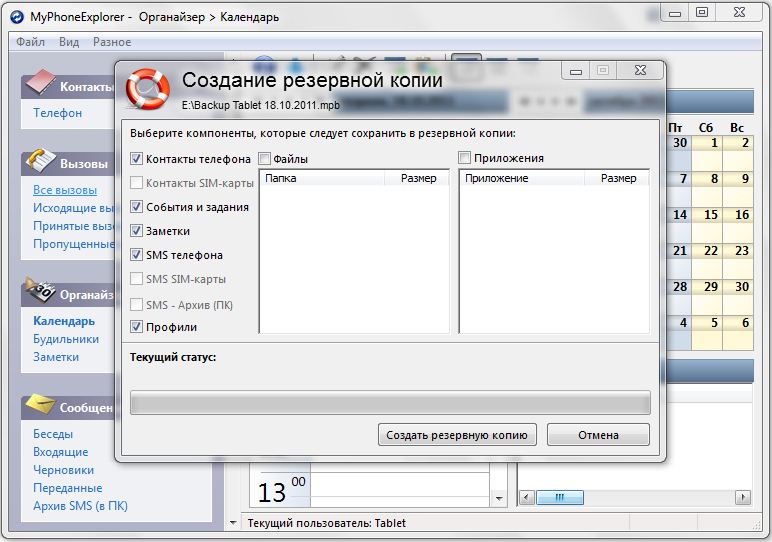Open Будильники in the sidebar

click(x=66, y=339)
